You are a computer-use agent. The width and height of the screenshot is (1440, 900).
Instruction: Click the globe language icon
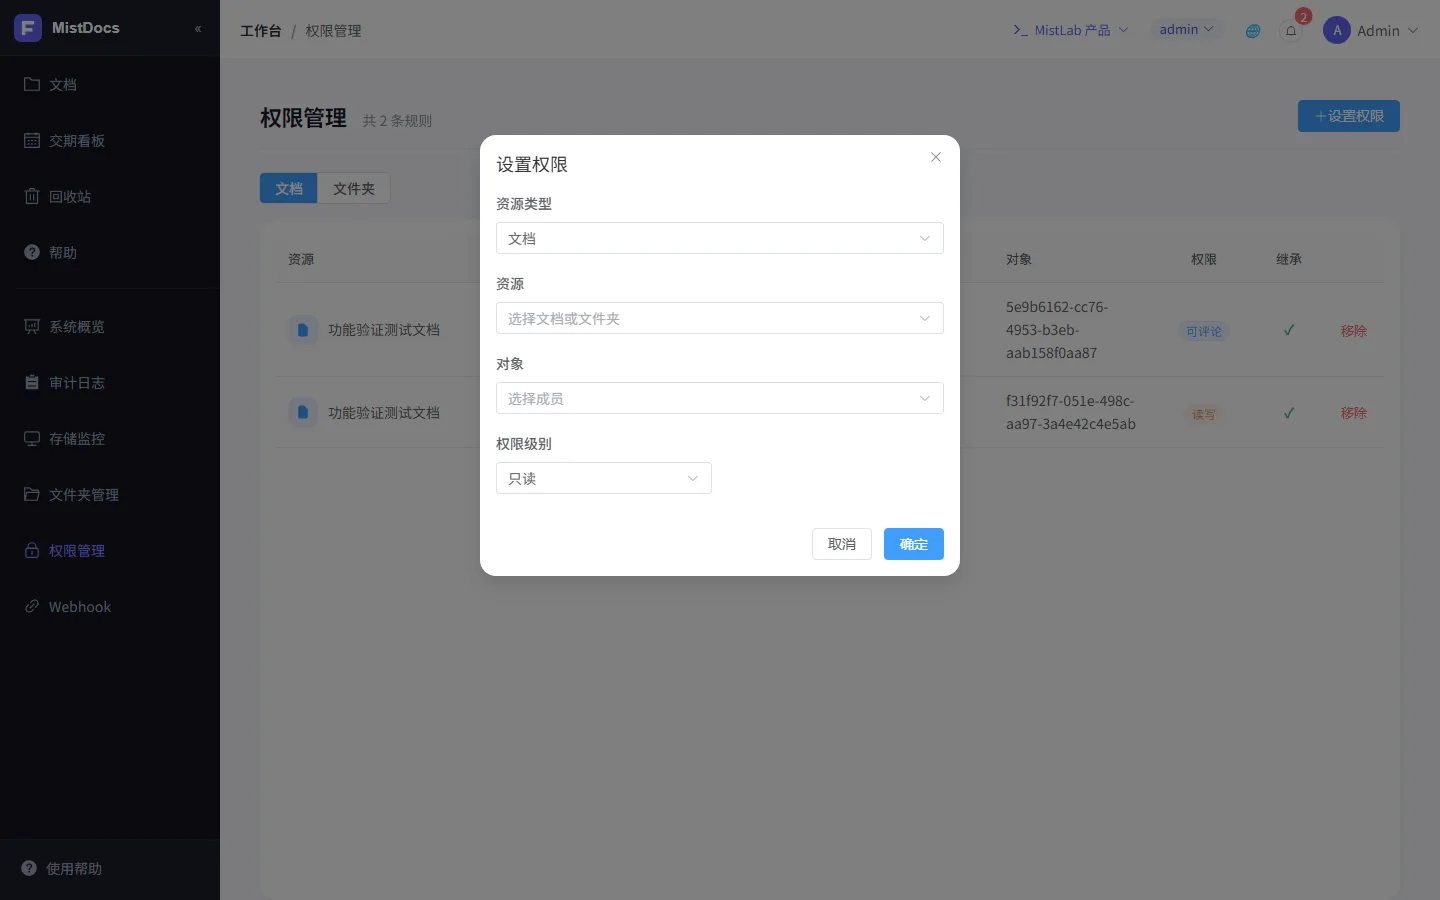point(1253,31)
